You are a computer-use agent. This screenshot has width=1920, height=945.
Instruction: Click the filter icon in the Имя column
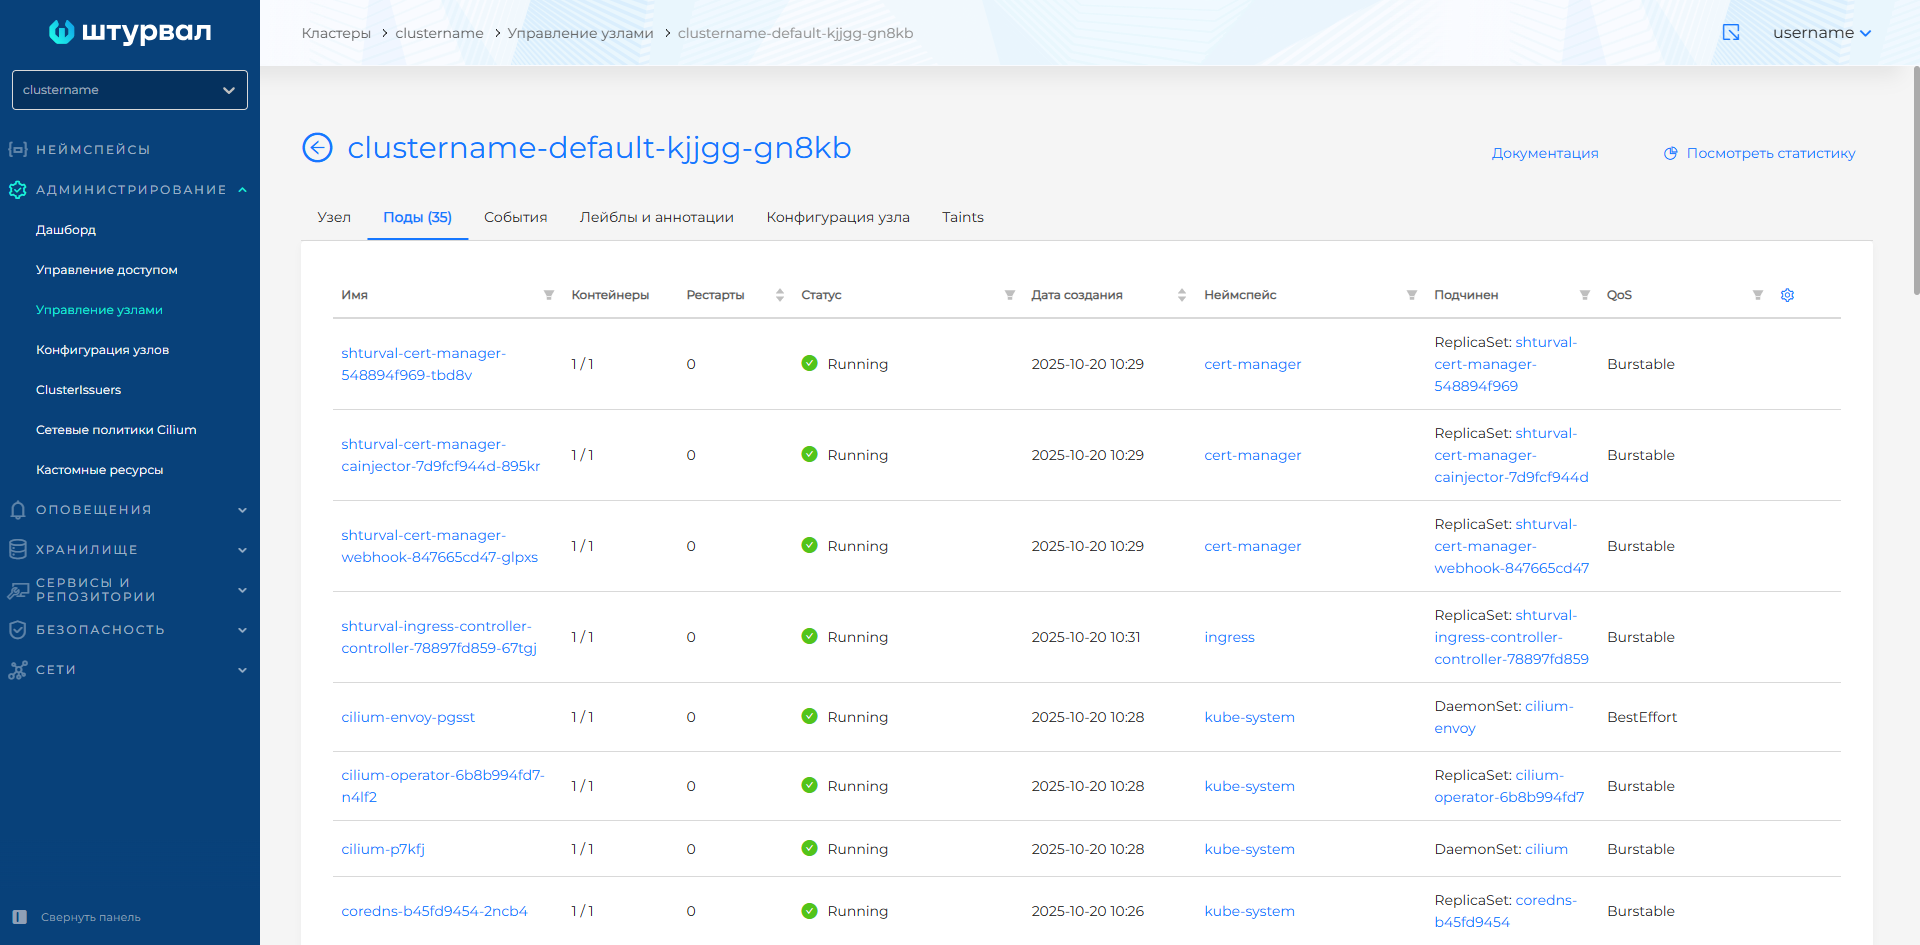point(548,295)
